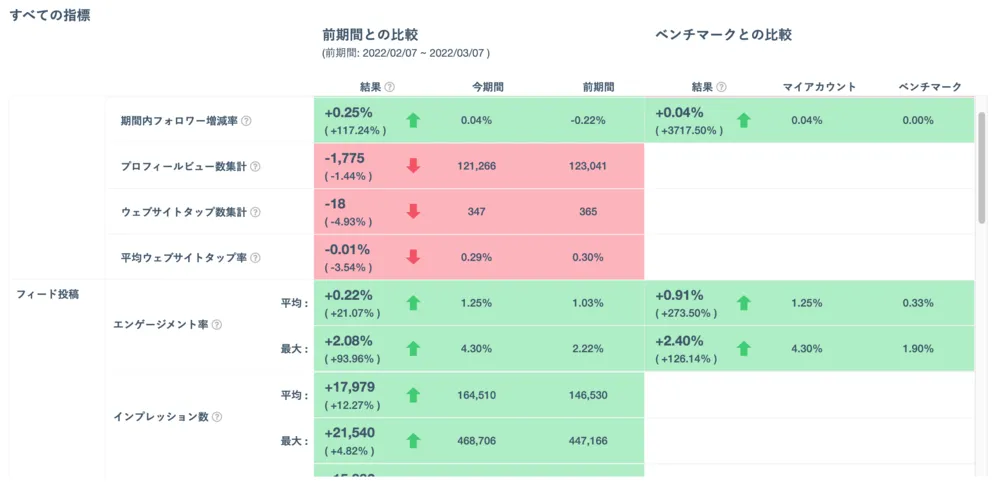
Task: Click red down arrow in ウェブサイトタップ数集計 row
Action: 413,211
